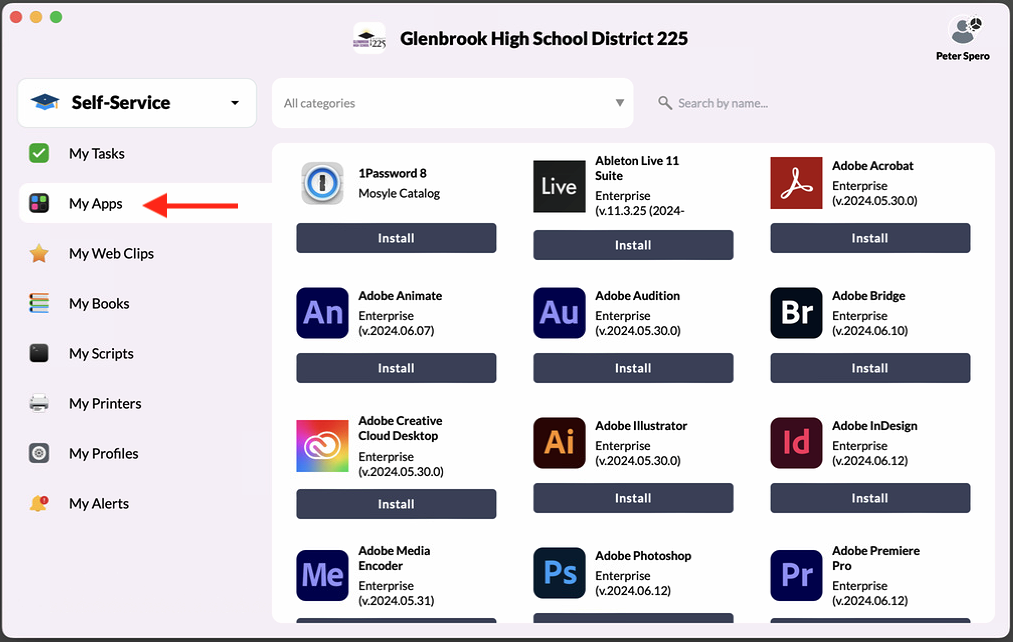Install Ableton Live 11 Suite
Image resolution: width=1013 pixels, height=642 pixels.
click(633, 245)
